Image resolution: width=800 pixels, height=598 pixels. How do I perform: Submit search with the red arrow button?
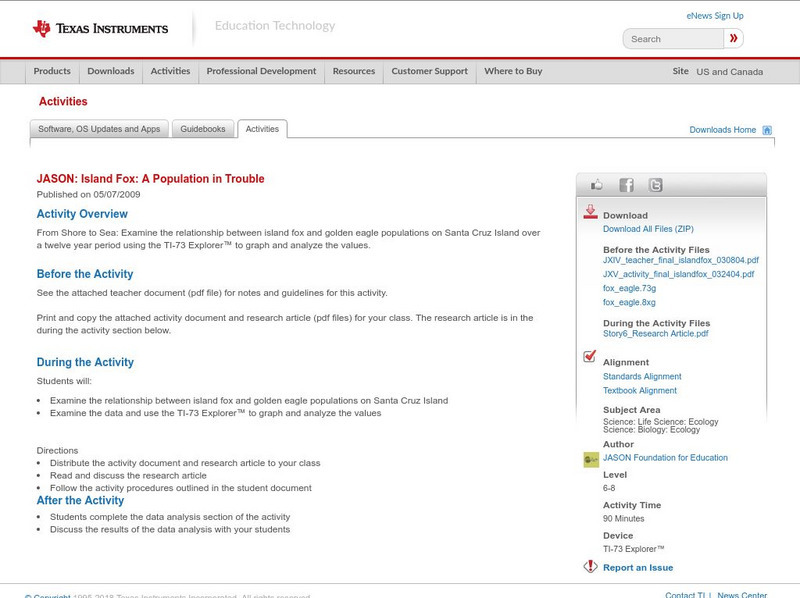point(733,38)
